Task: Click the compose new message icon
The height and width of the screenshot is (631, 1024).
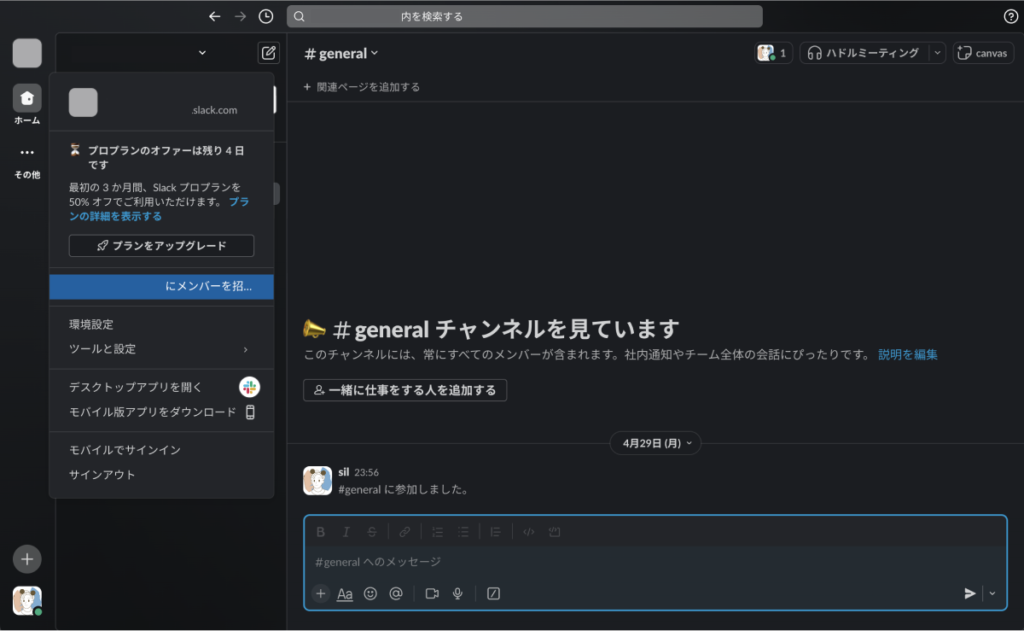Action: point(268,53)
